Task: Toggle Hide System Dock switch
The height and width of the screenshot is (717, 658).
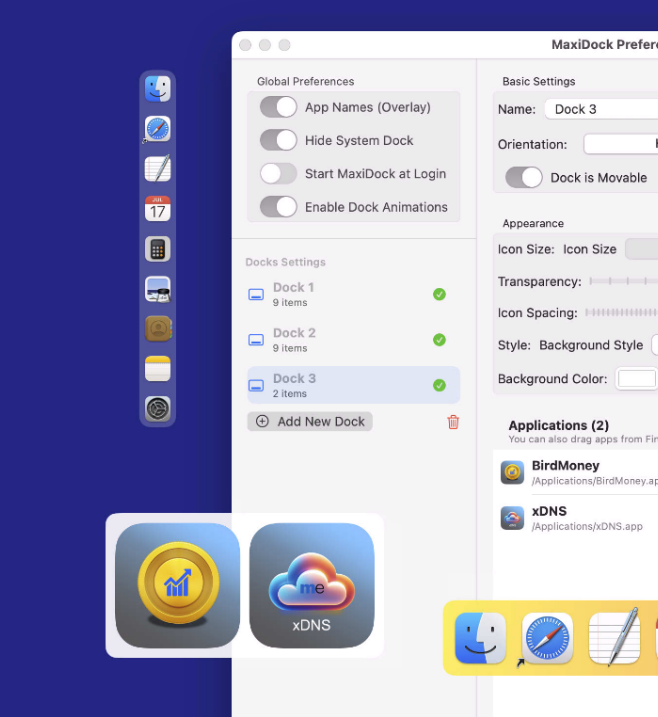Action: 278,140
